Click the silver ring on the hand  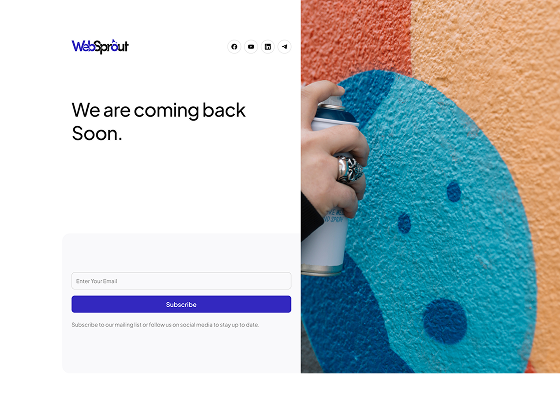(350, 169)
